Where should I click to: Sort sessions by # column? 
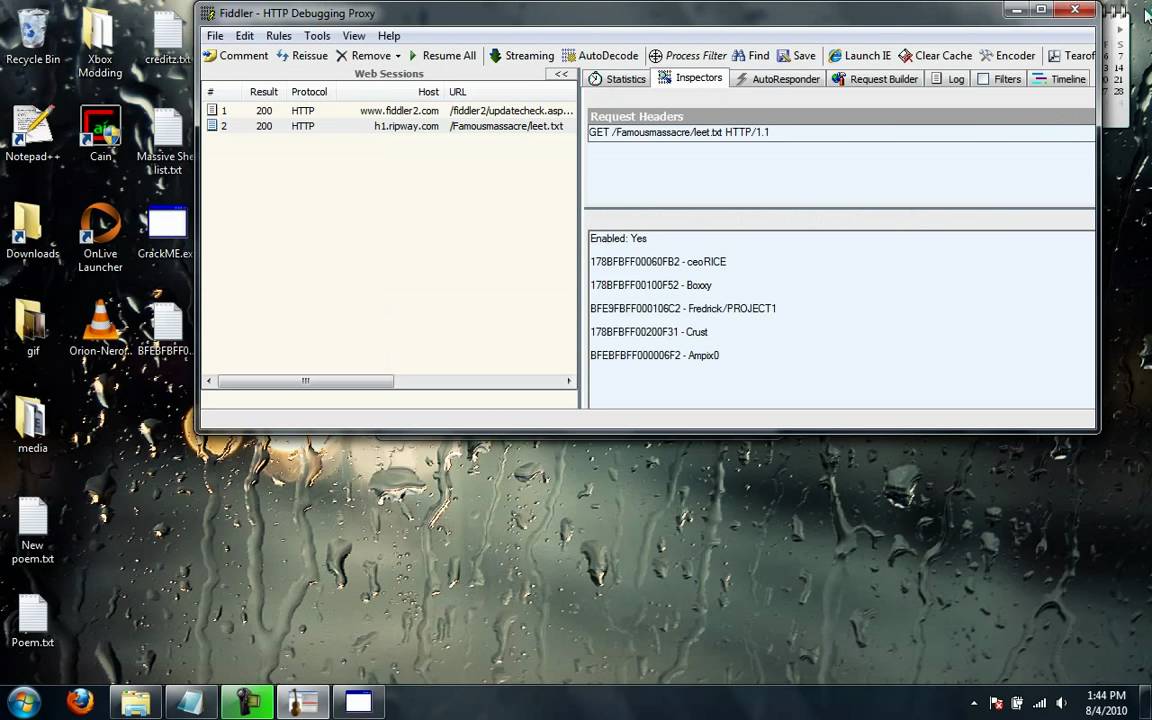222,92
